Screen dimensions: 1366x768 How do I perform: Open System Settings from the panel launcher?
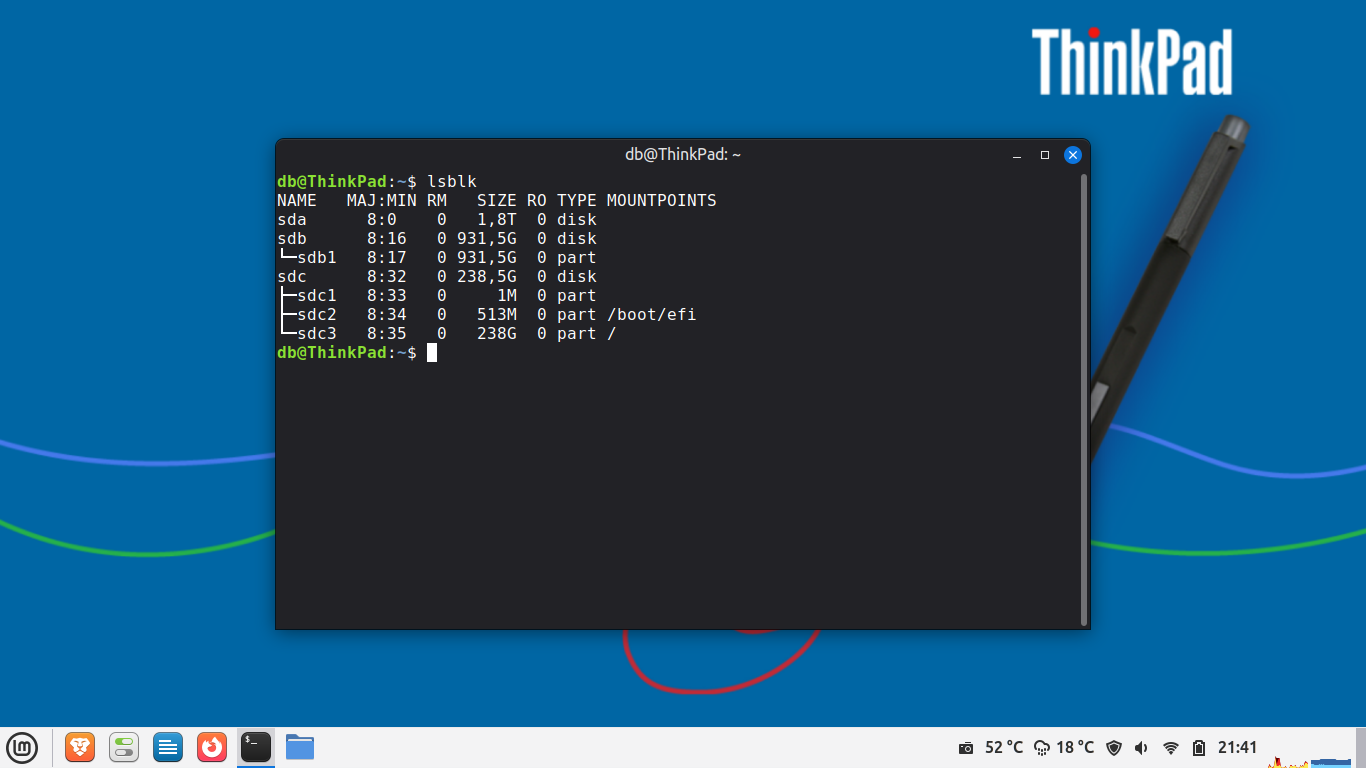[x=124, y=747]
